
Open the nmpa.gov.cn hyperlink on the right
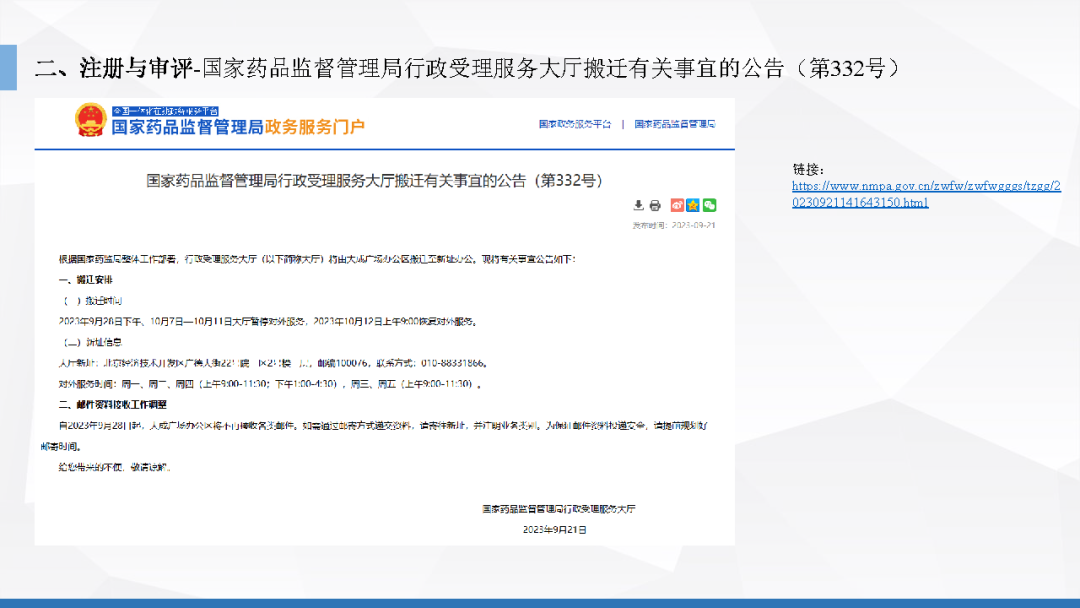(926, 194)
